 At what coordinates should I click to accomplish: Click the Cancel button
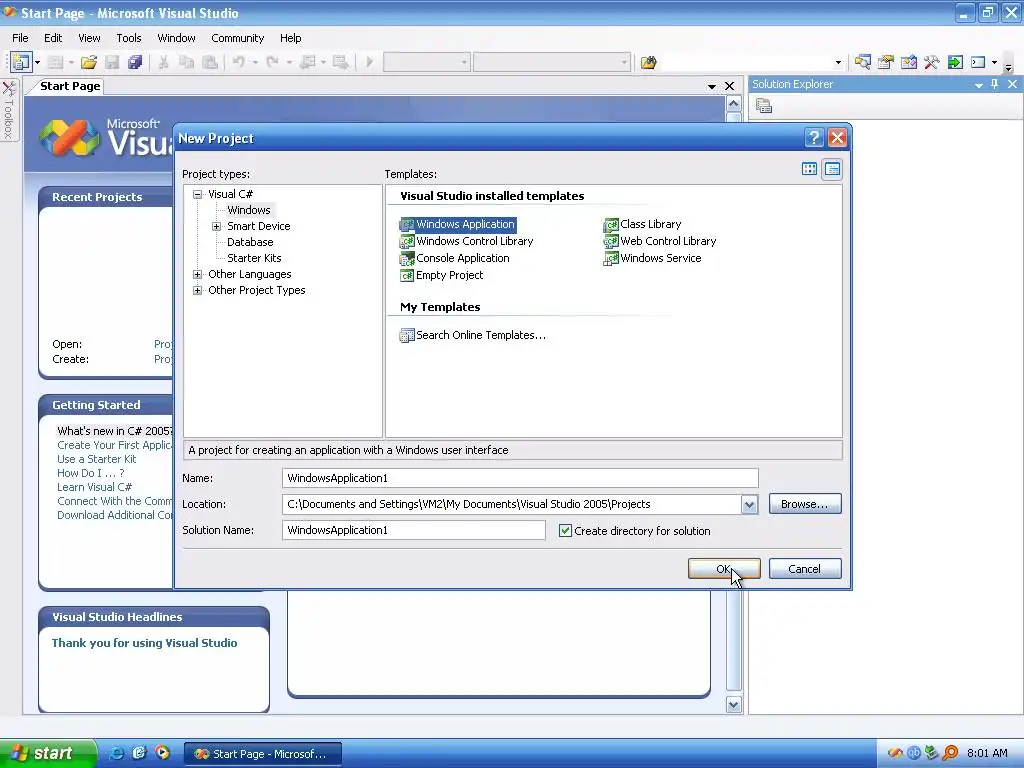[805, 569]
